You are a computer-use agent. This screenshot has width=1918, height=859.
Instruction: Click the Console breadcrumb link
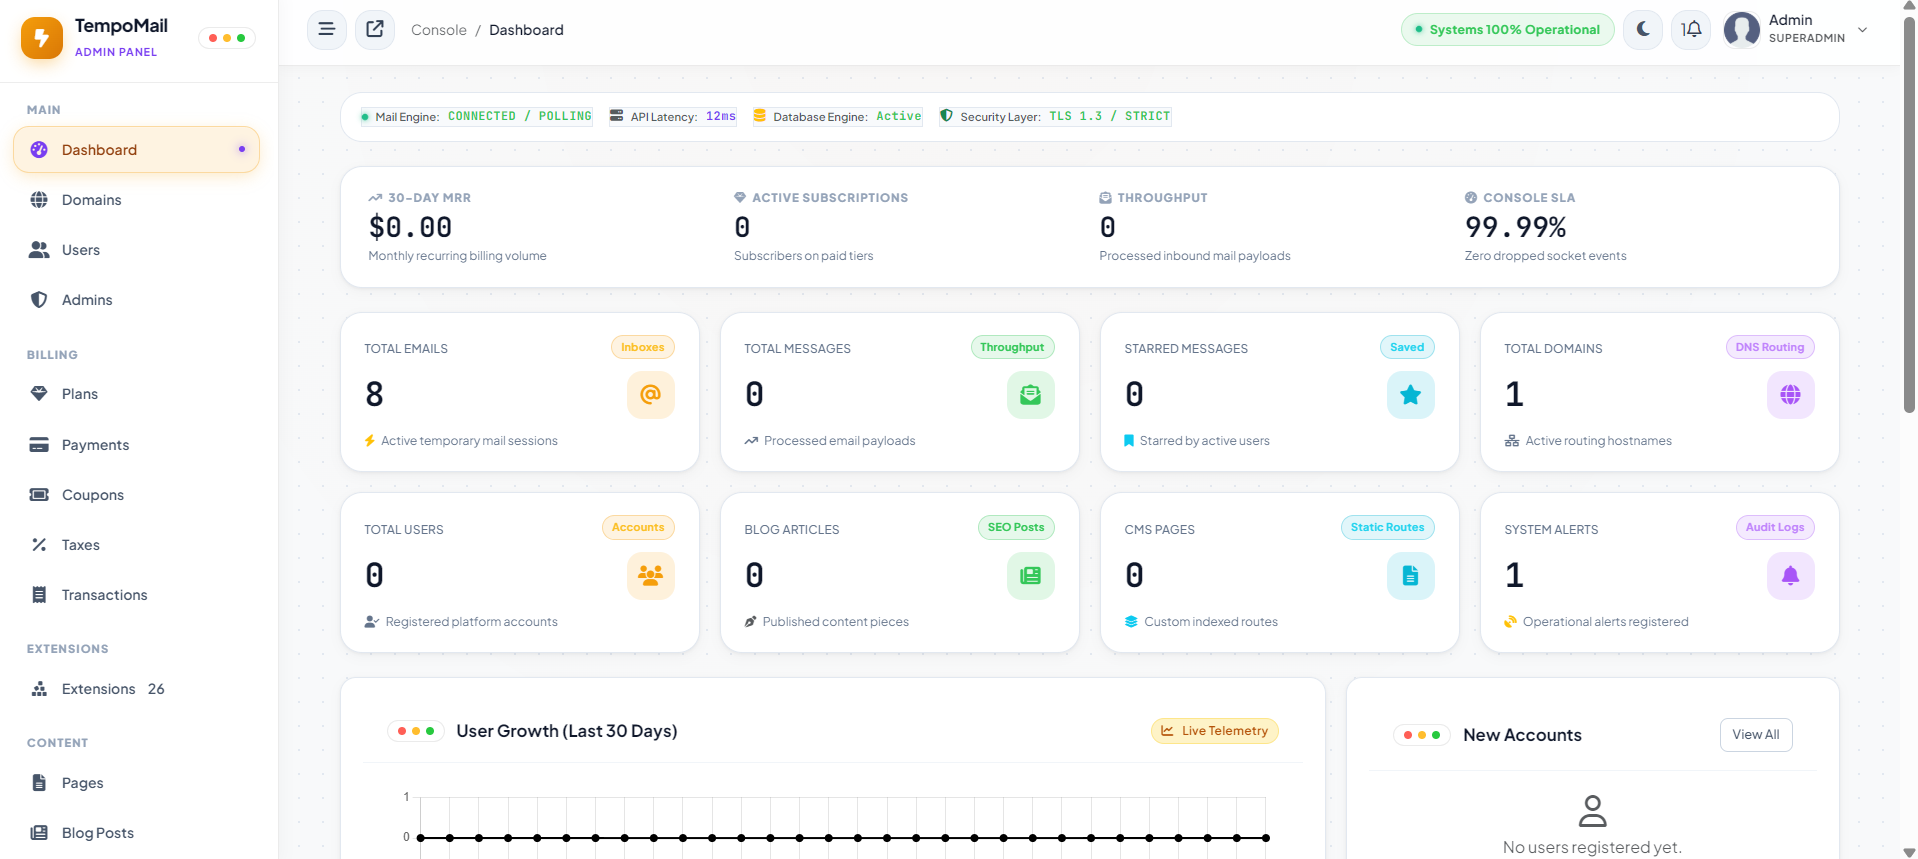point(439,30)
